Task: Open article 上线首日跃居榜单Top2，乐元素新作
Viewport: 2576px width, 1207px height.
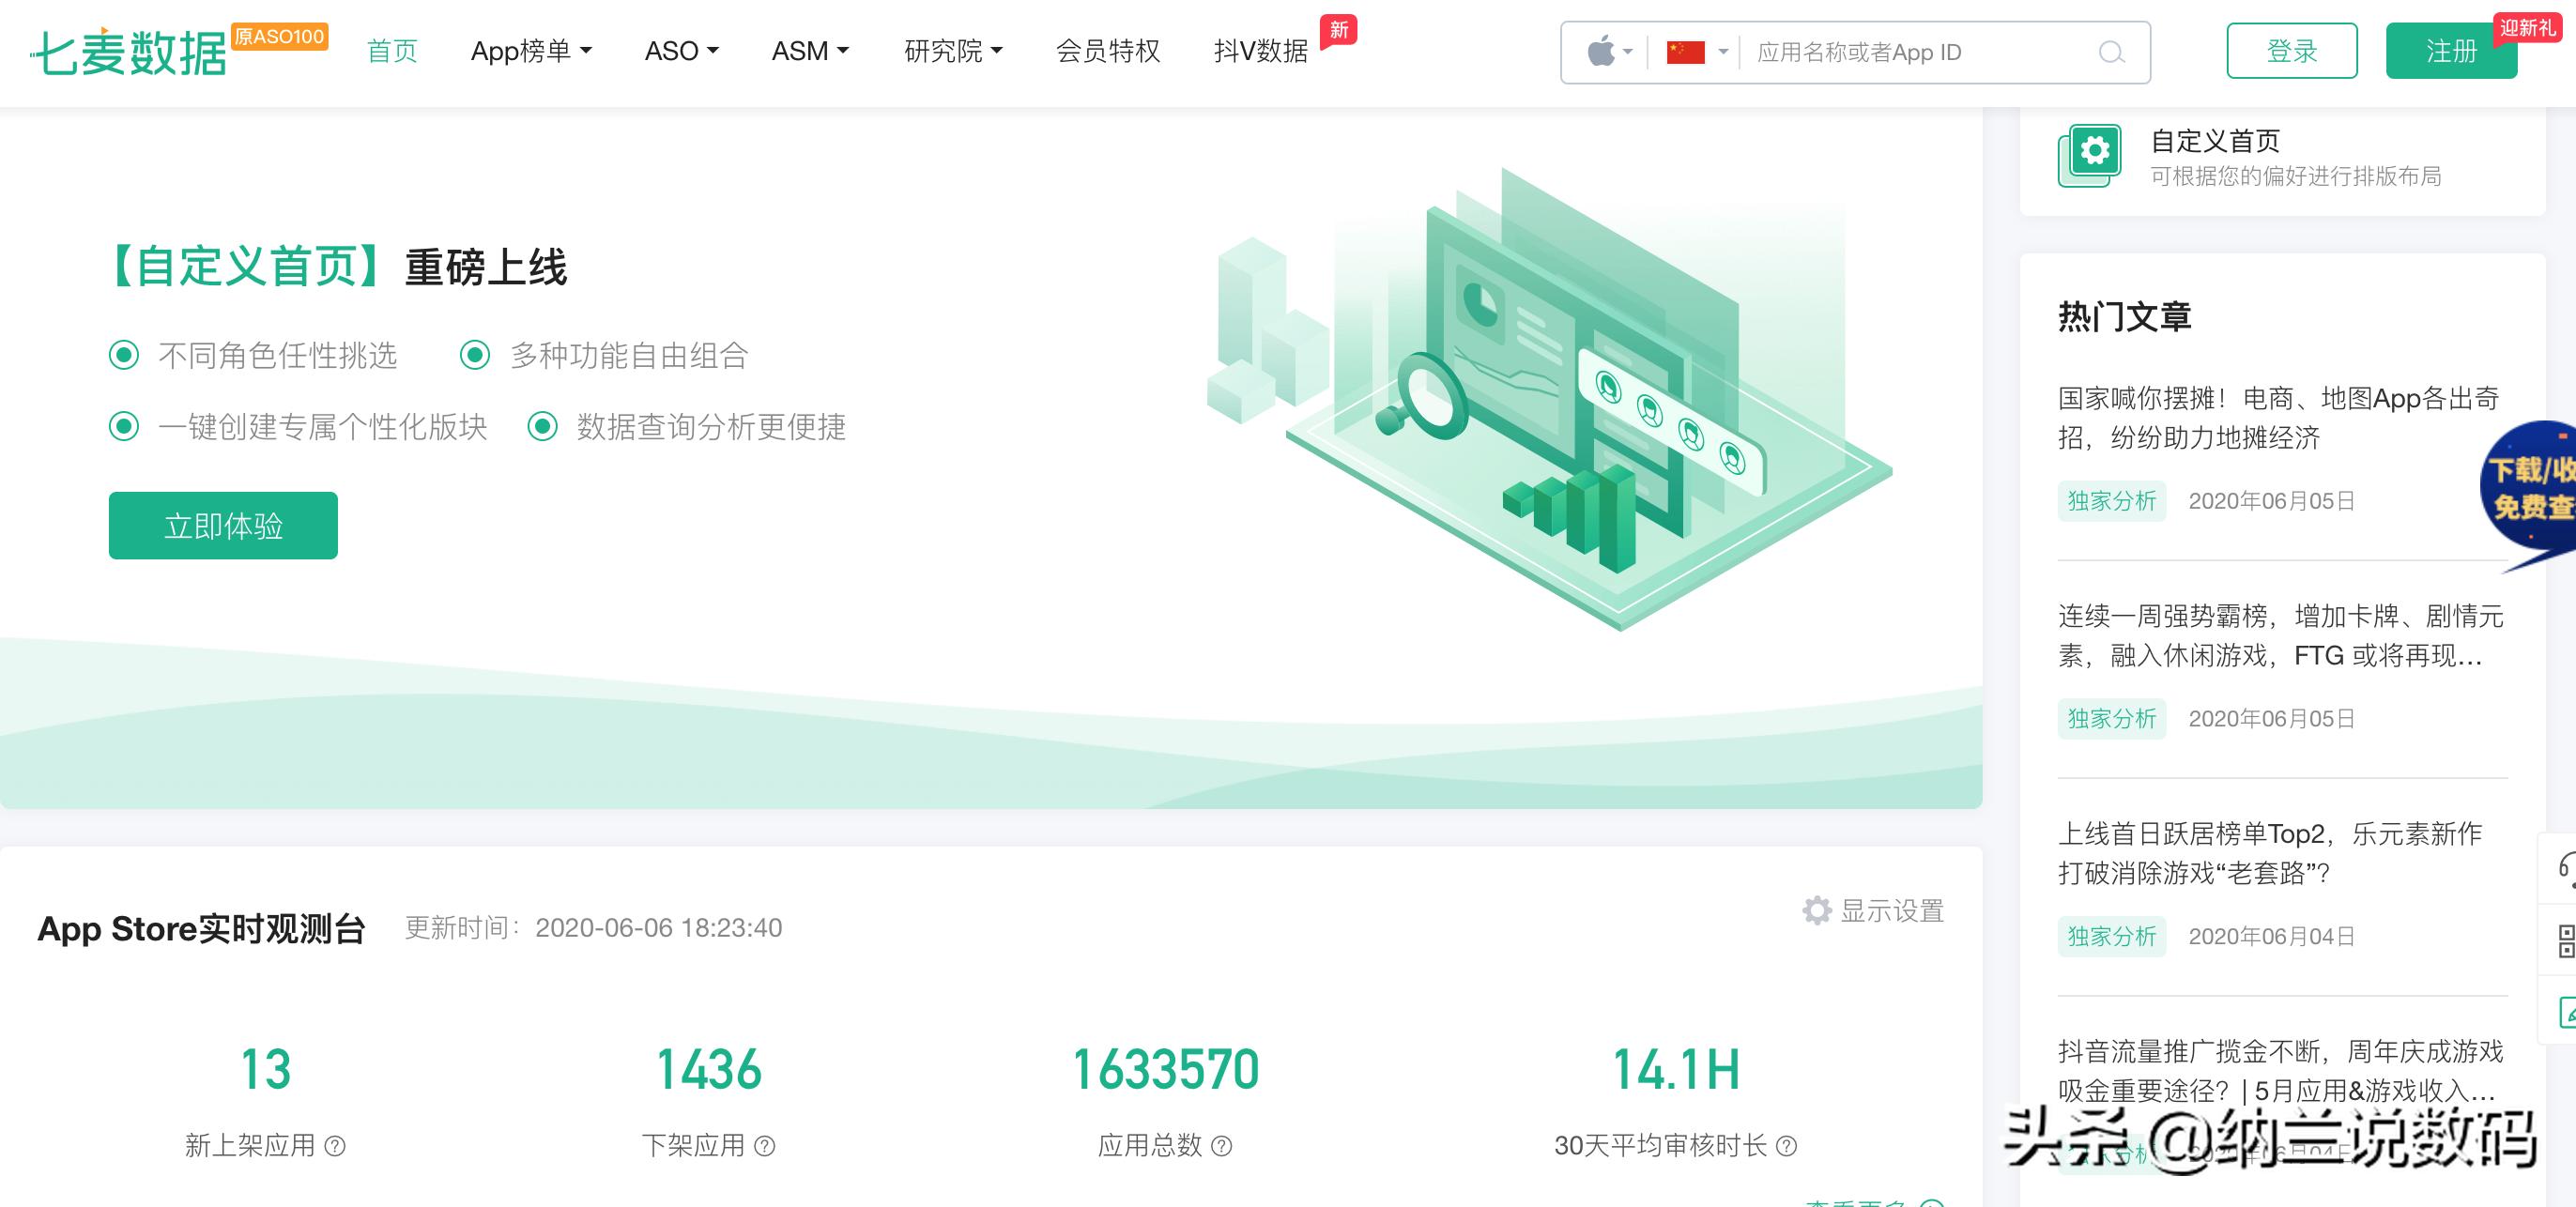Action: (x=2270, y=853)
